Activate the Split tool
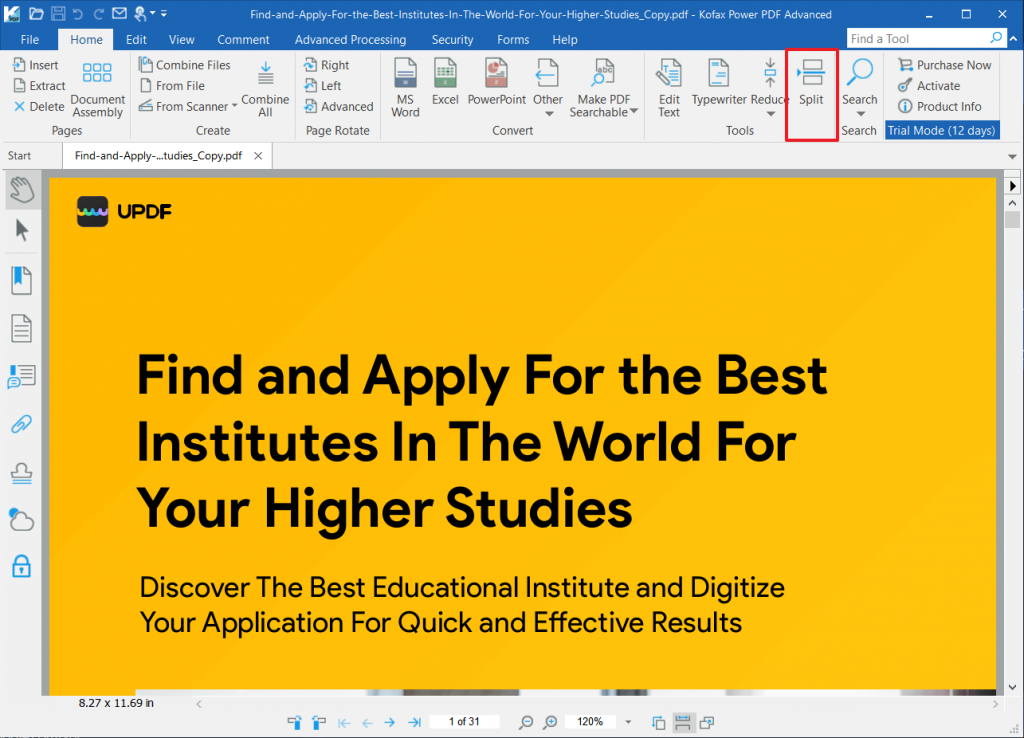The image size is (1024, 738). pyautogui.click(x=811, y=85)
